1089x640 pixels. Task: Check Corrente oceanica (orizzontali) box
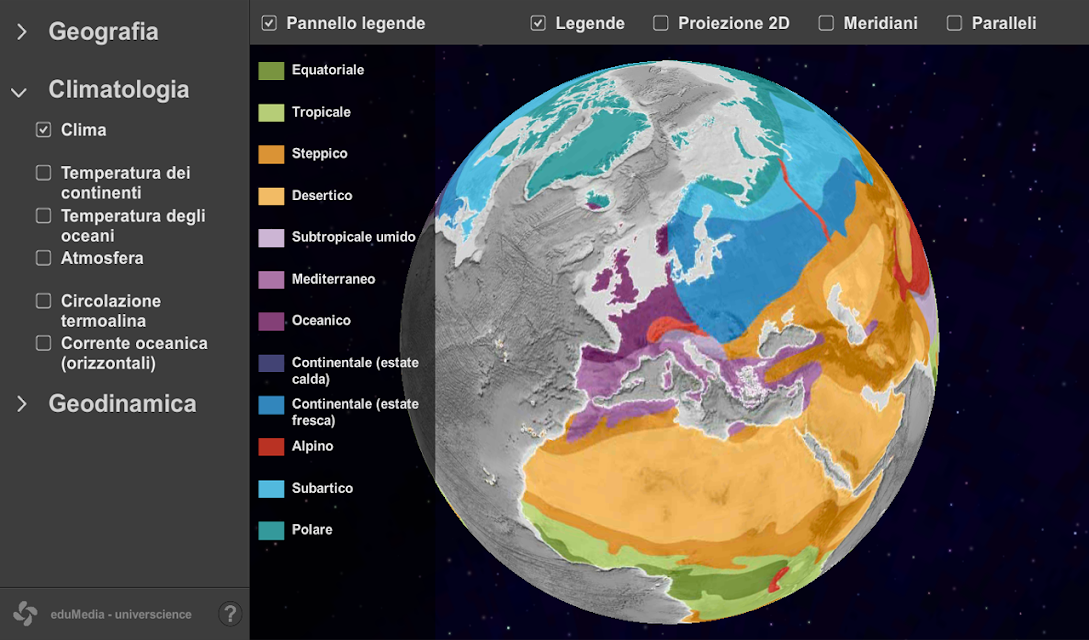coord(43,344)
